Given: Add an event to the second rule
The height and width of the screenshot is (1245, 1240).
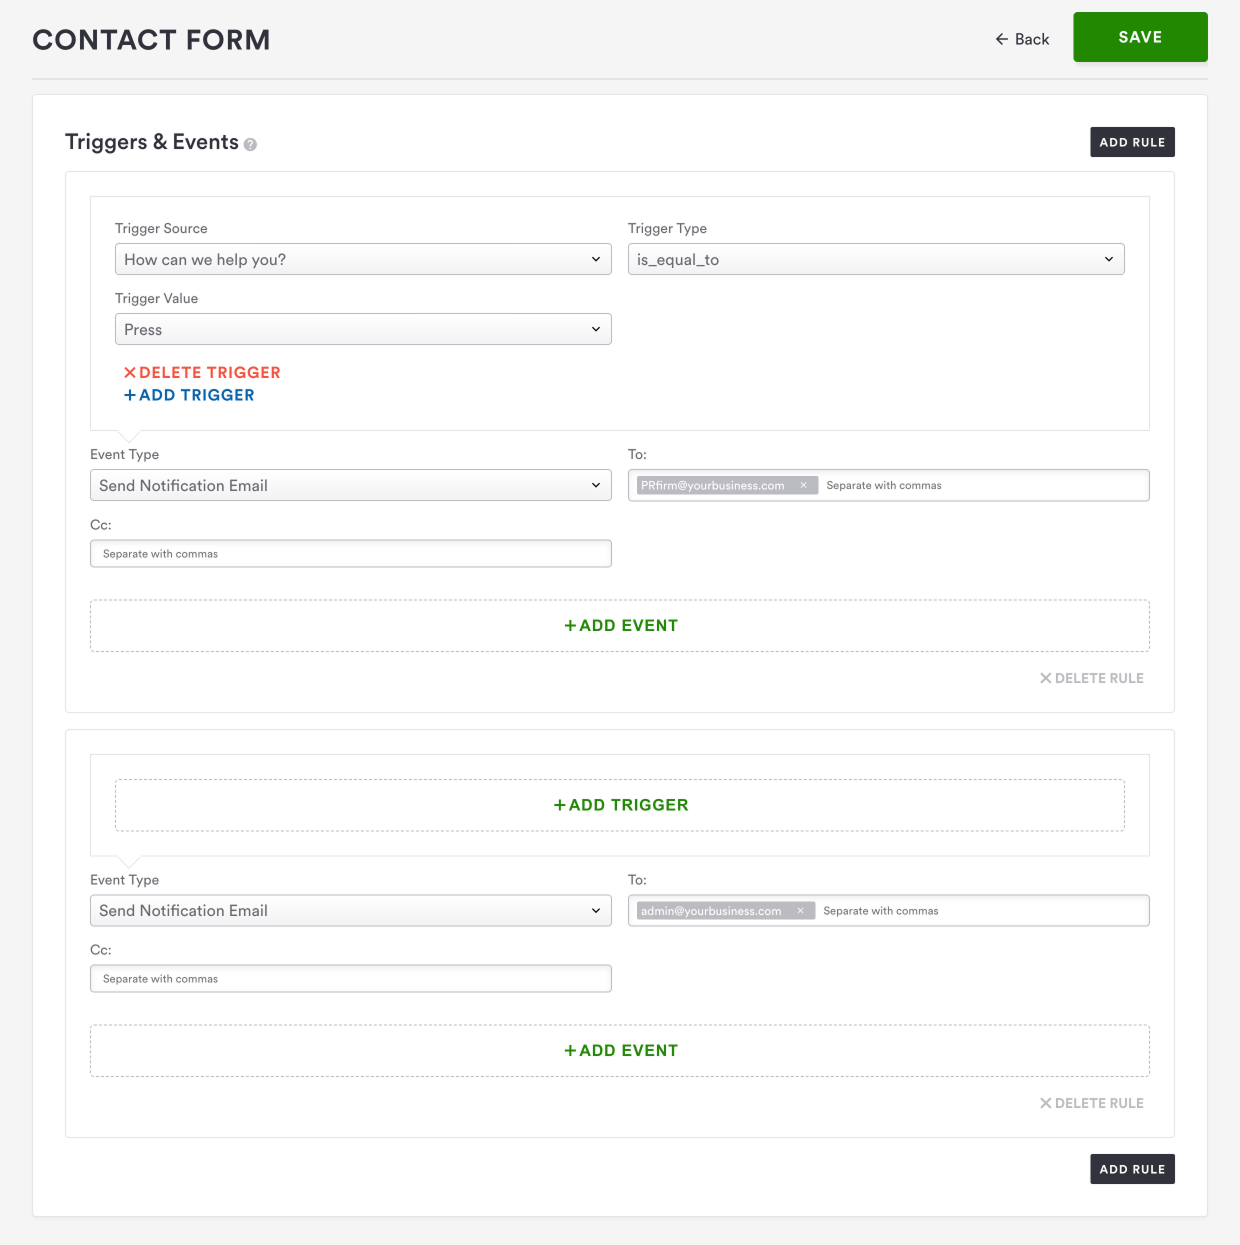Looking at the screenshot, I should (x=620, y=1051).
